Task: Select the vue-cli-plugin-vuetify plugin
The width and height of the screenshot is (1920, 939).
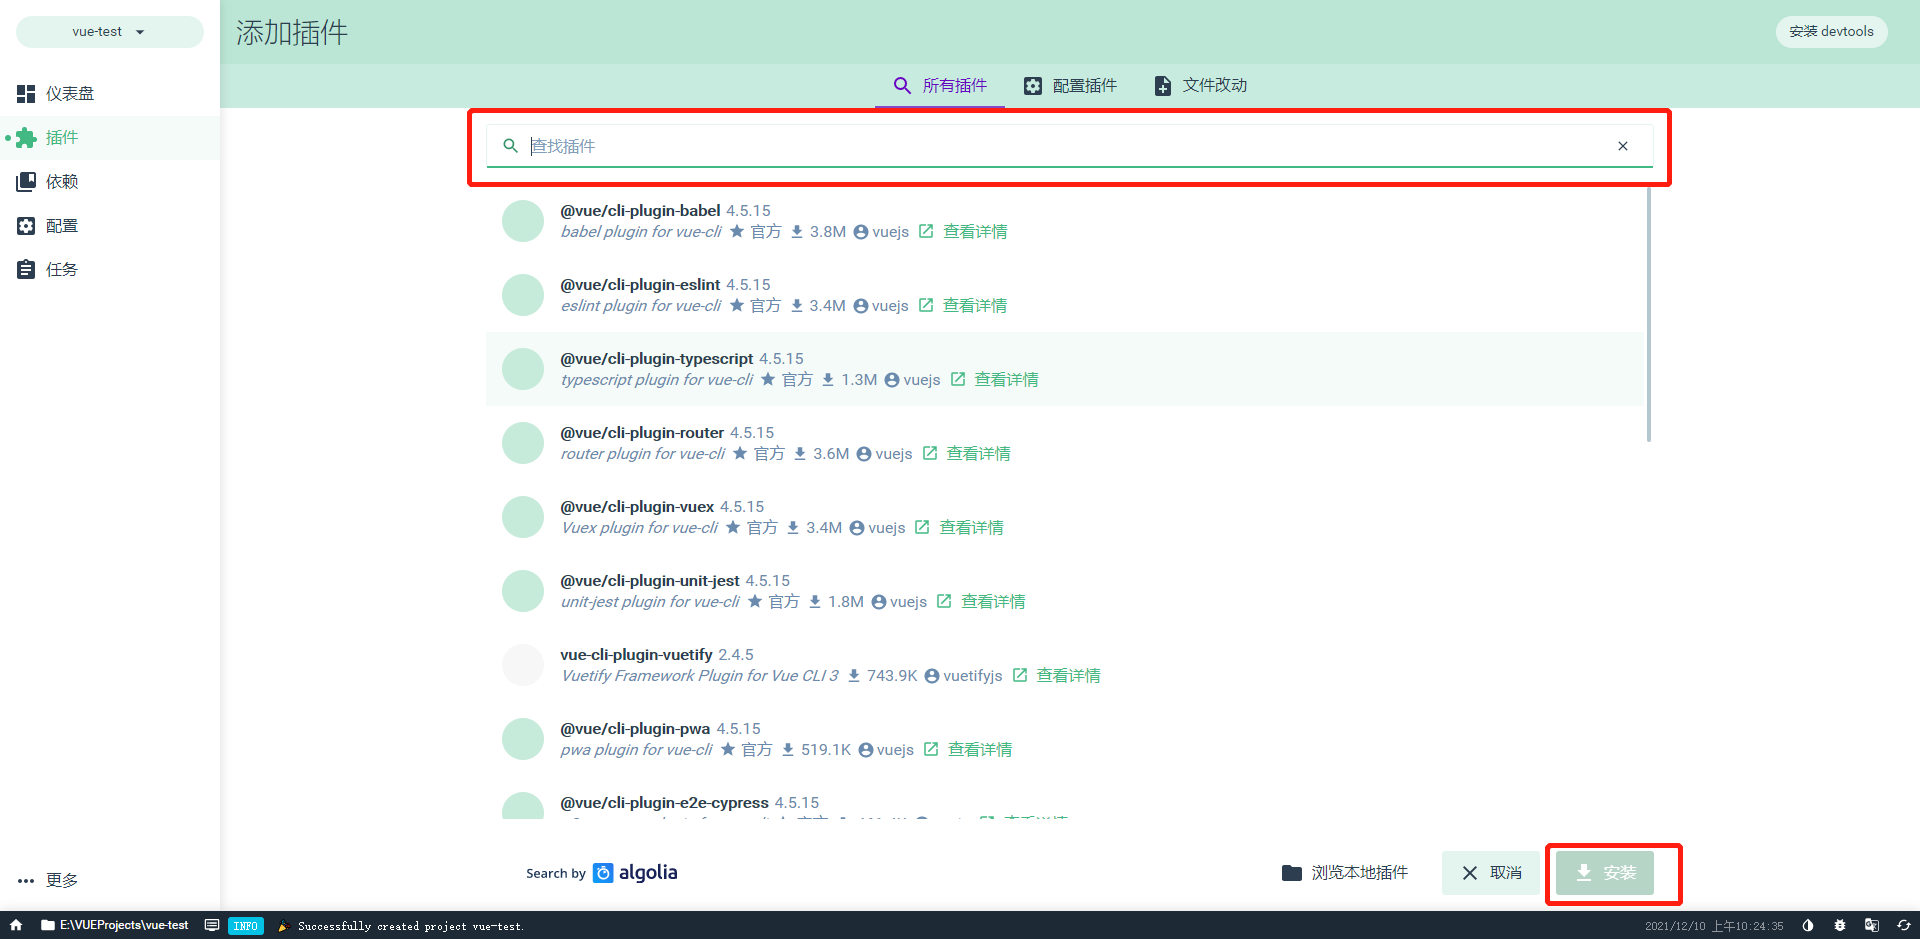Action: pyautogui.click(x=1065, y=665)
